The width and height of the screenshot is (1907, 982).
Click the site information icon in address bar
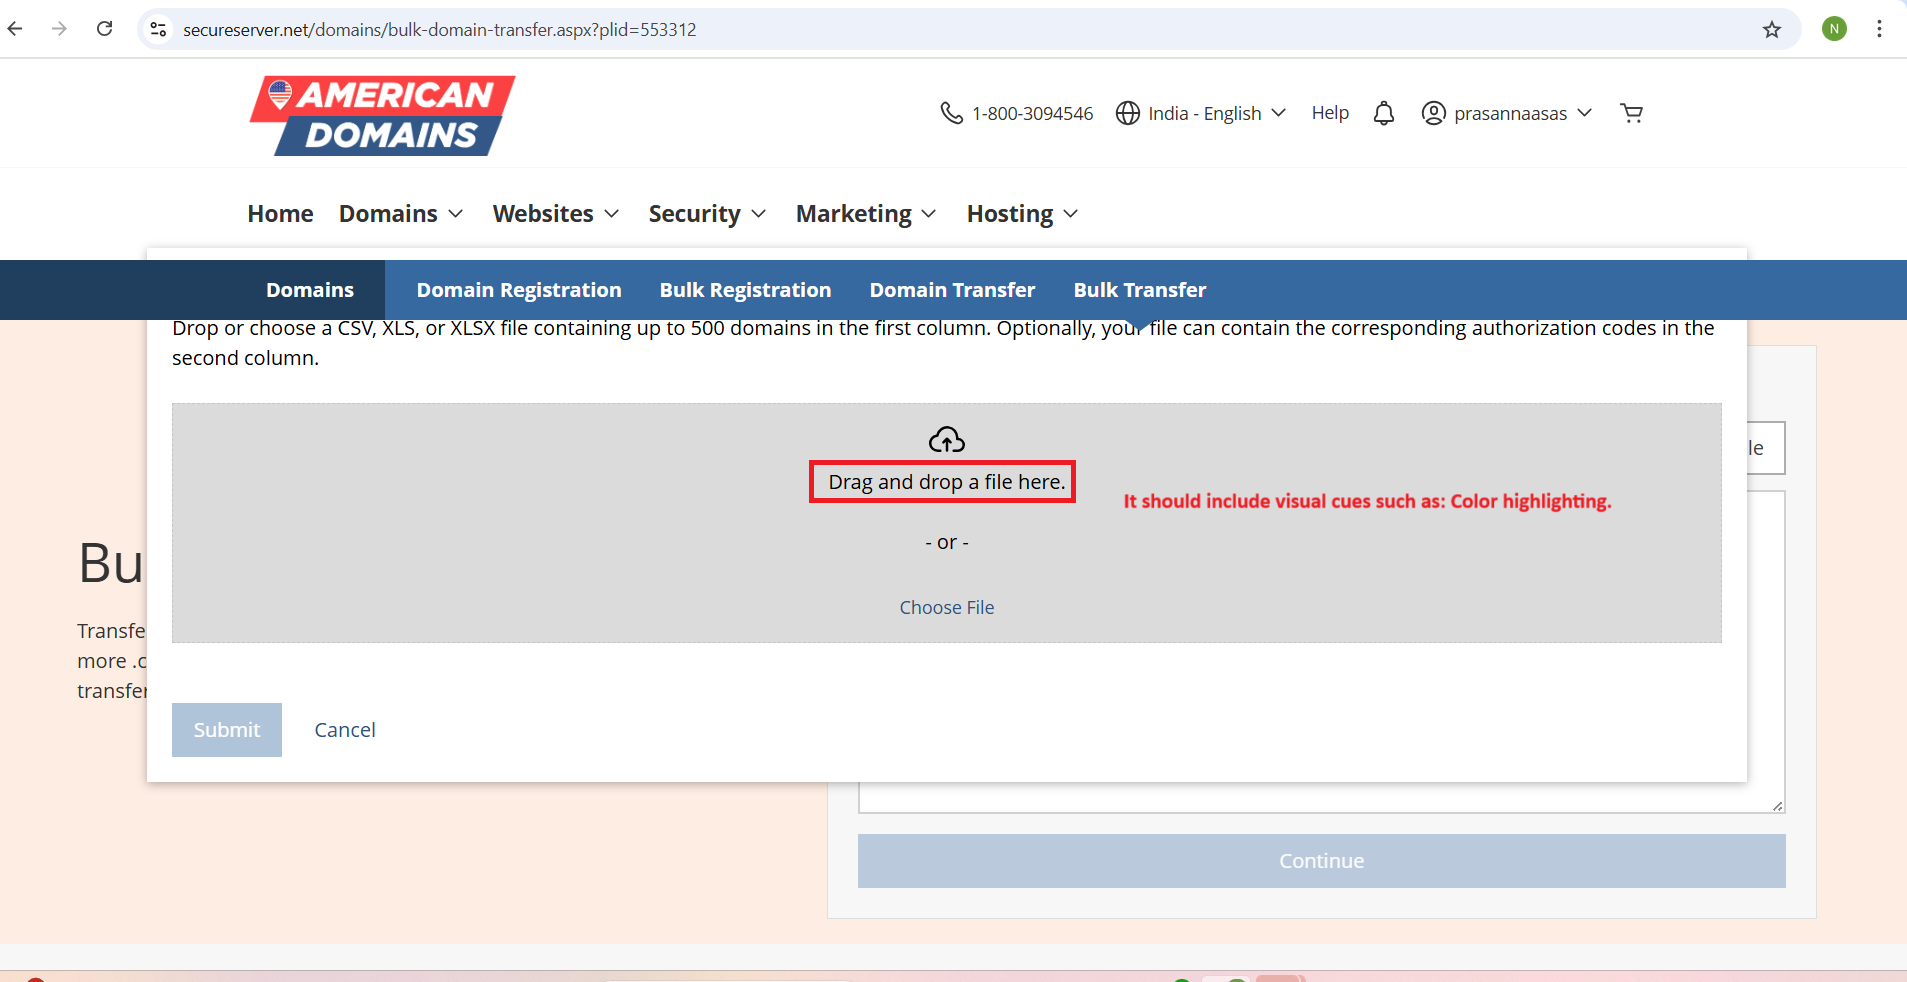pyautogui.click(x=158, y=29)
